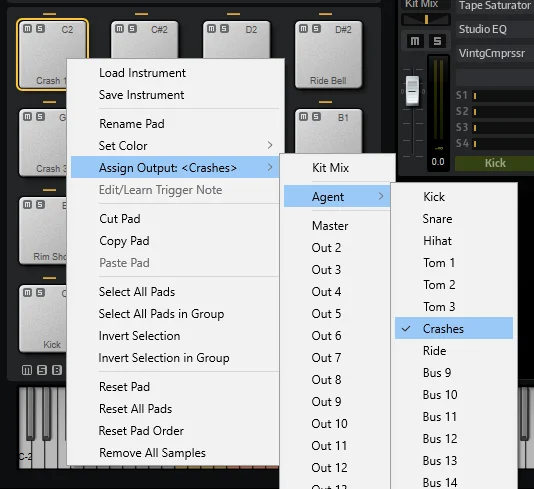Mute the C#2 pad
This screenshot has height=489, width=534.
coord(120,29)
